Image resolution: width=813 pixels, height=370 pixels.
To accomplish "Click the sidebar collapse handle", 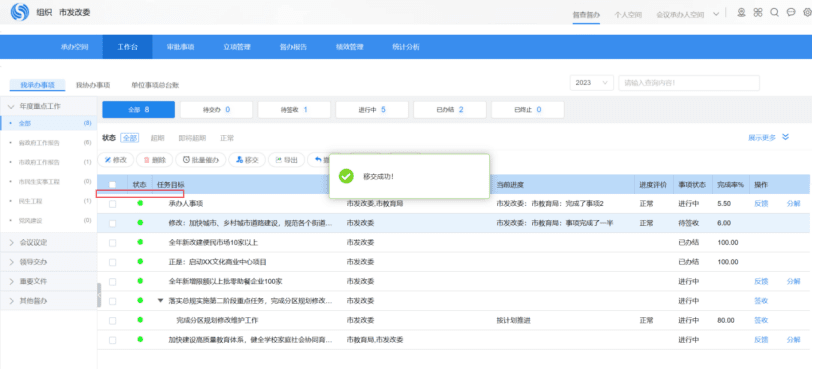I will coord(99,295).
